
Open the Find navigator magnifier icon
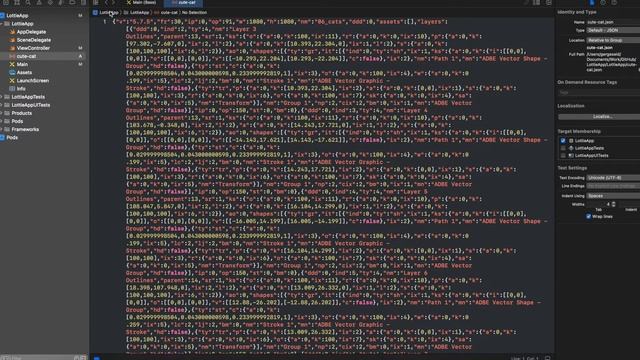coord(28,2)
